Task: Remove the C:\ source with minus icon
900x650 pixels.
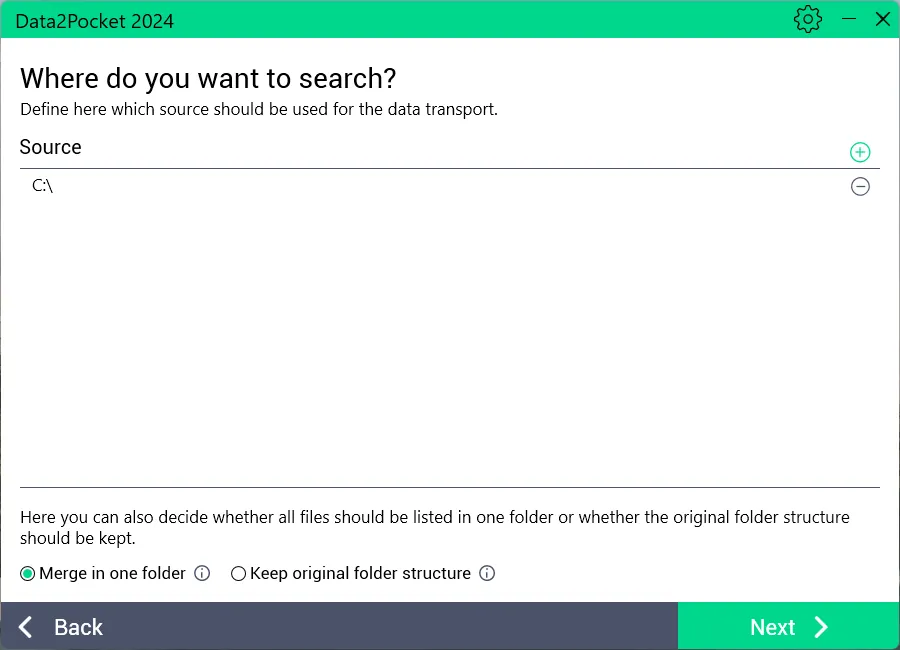Action: tap(860, 186)
